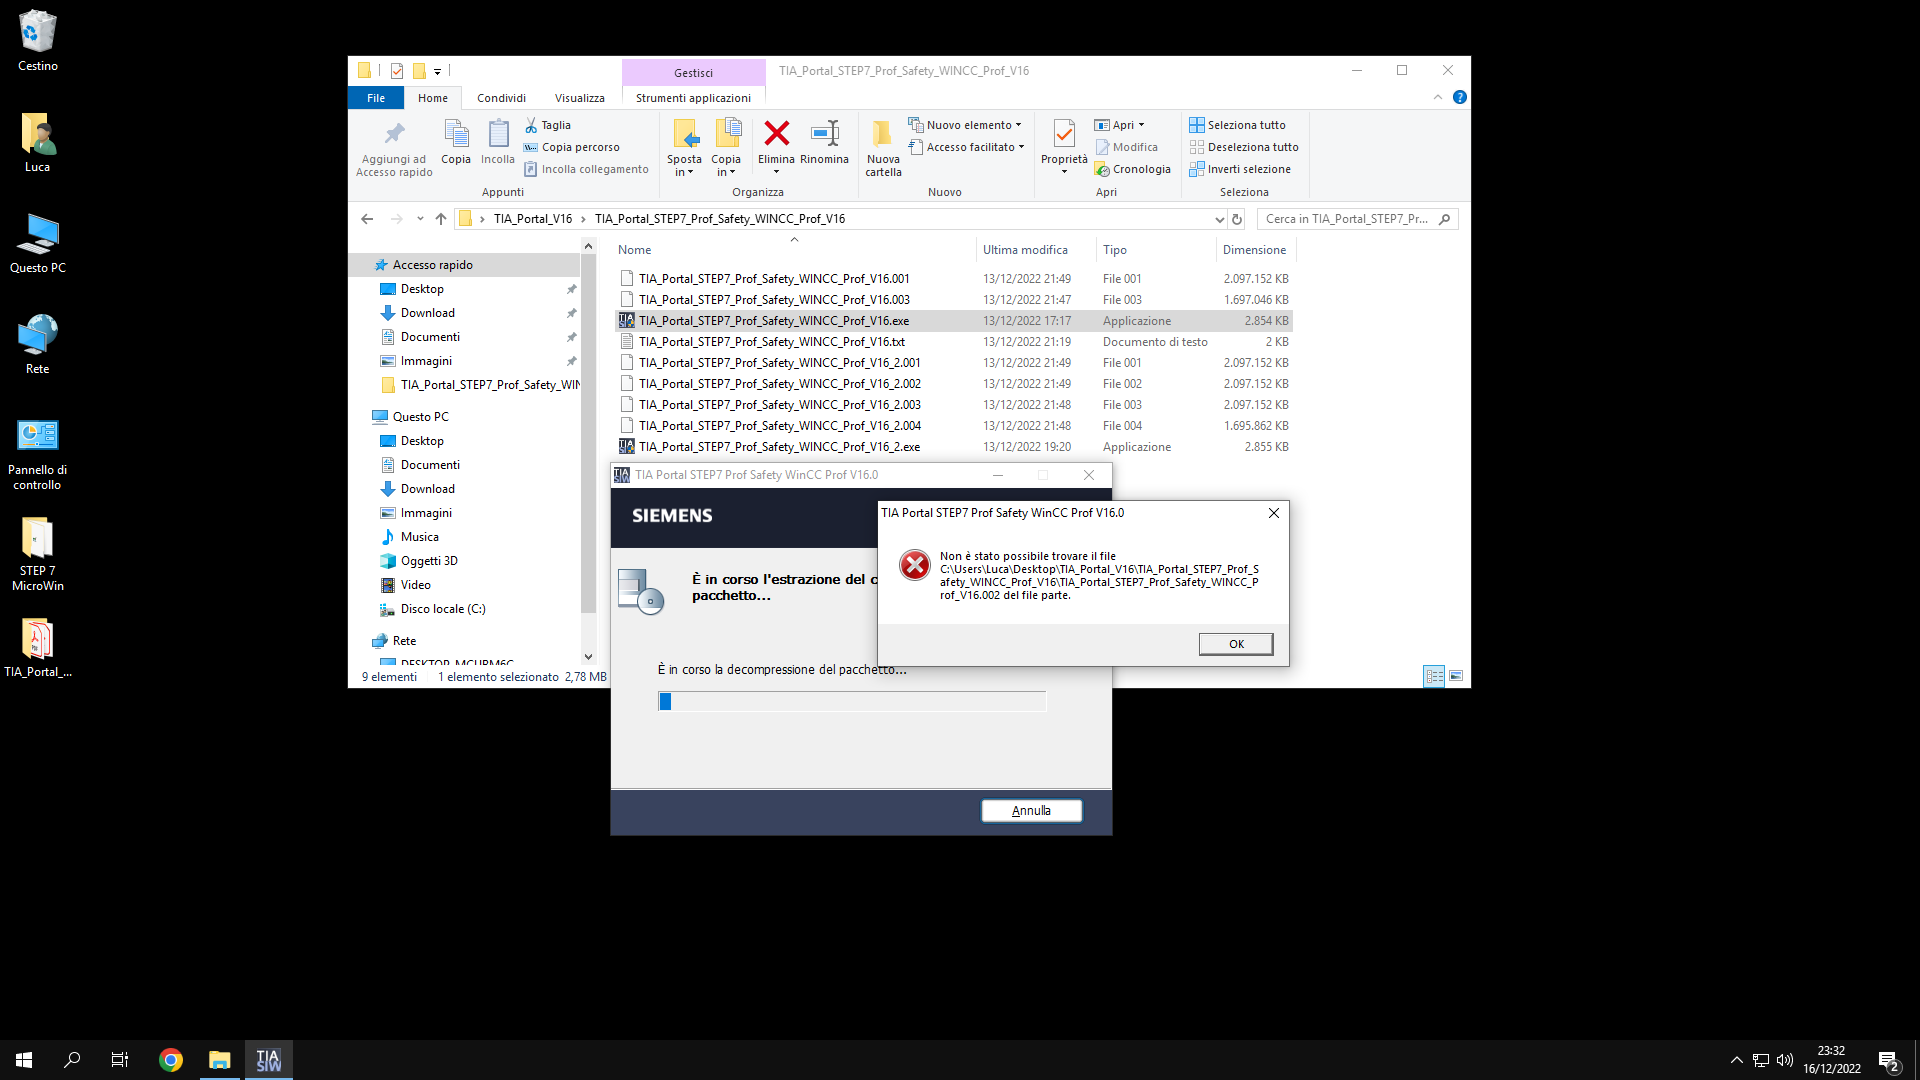Refresh the folder view
1920x1080 pixels.
[1237, 219]
